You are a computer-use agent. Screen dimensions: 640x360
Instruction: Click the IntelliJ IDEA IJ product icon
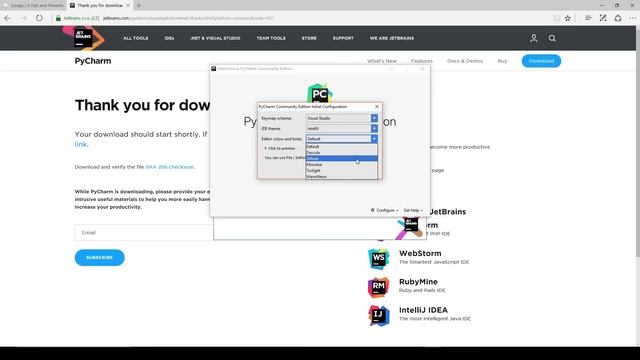click(x=378, y=315)
